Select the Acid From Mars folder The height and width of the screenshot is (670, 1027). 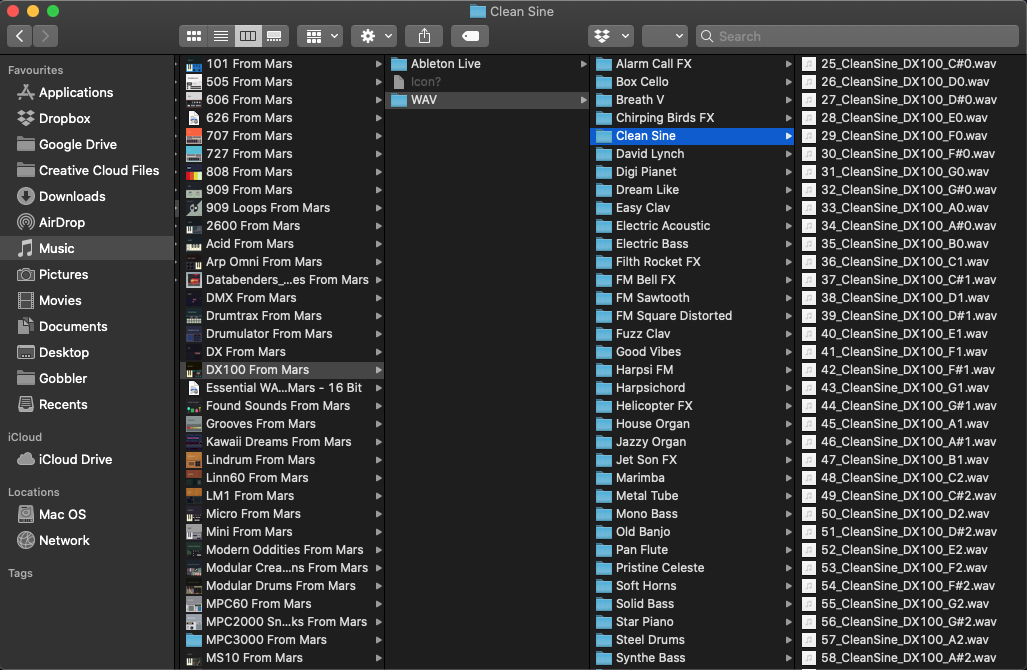point(282,244)
